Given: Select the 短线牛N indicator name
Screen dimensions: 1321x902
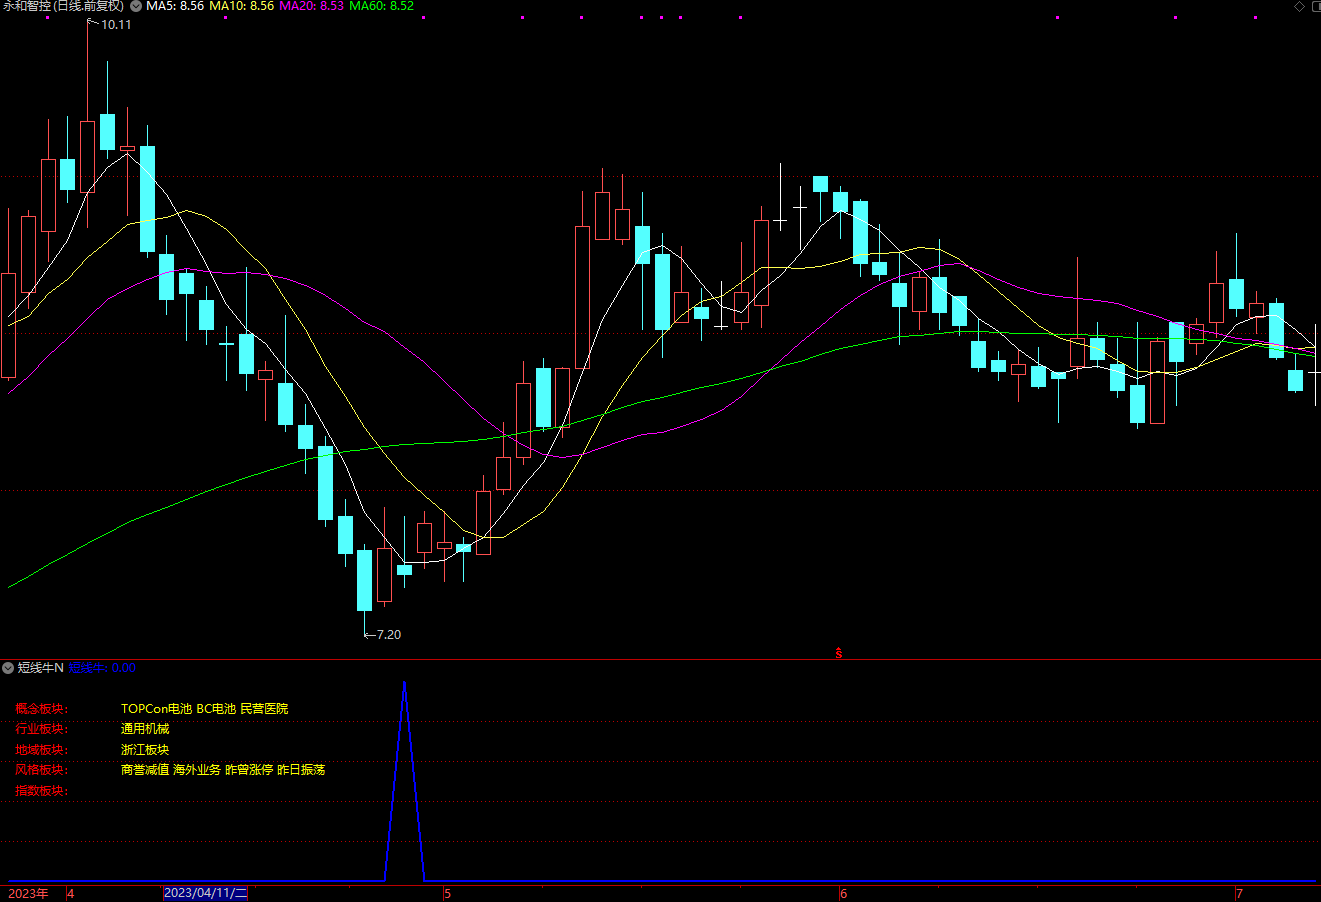Looking at the screenshot, I should [x=41, y=668].
